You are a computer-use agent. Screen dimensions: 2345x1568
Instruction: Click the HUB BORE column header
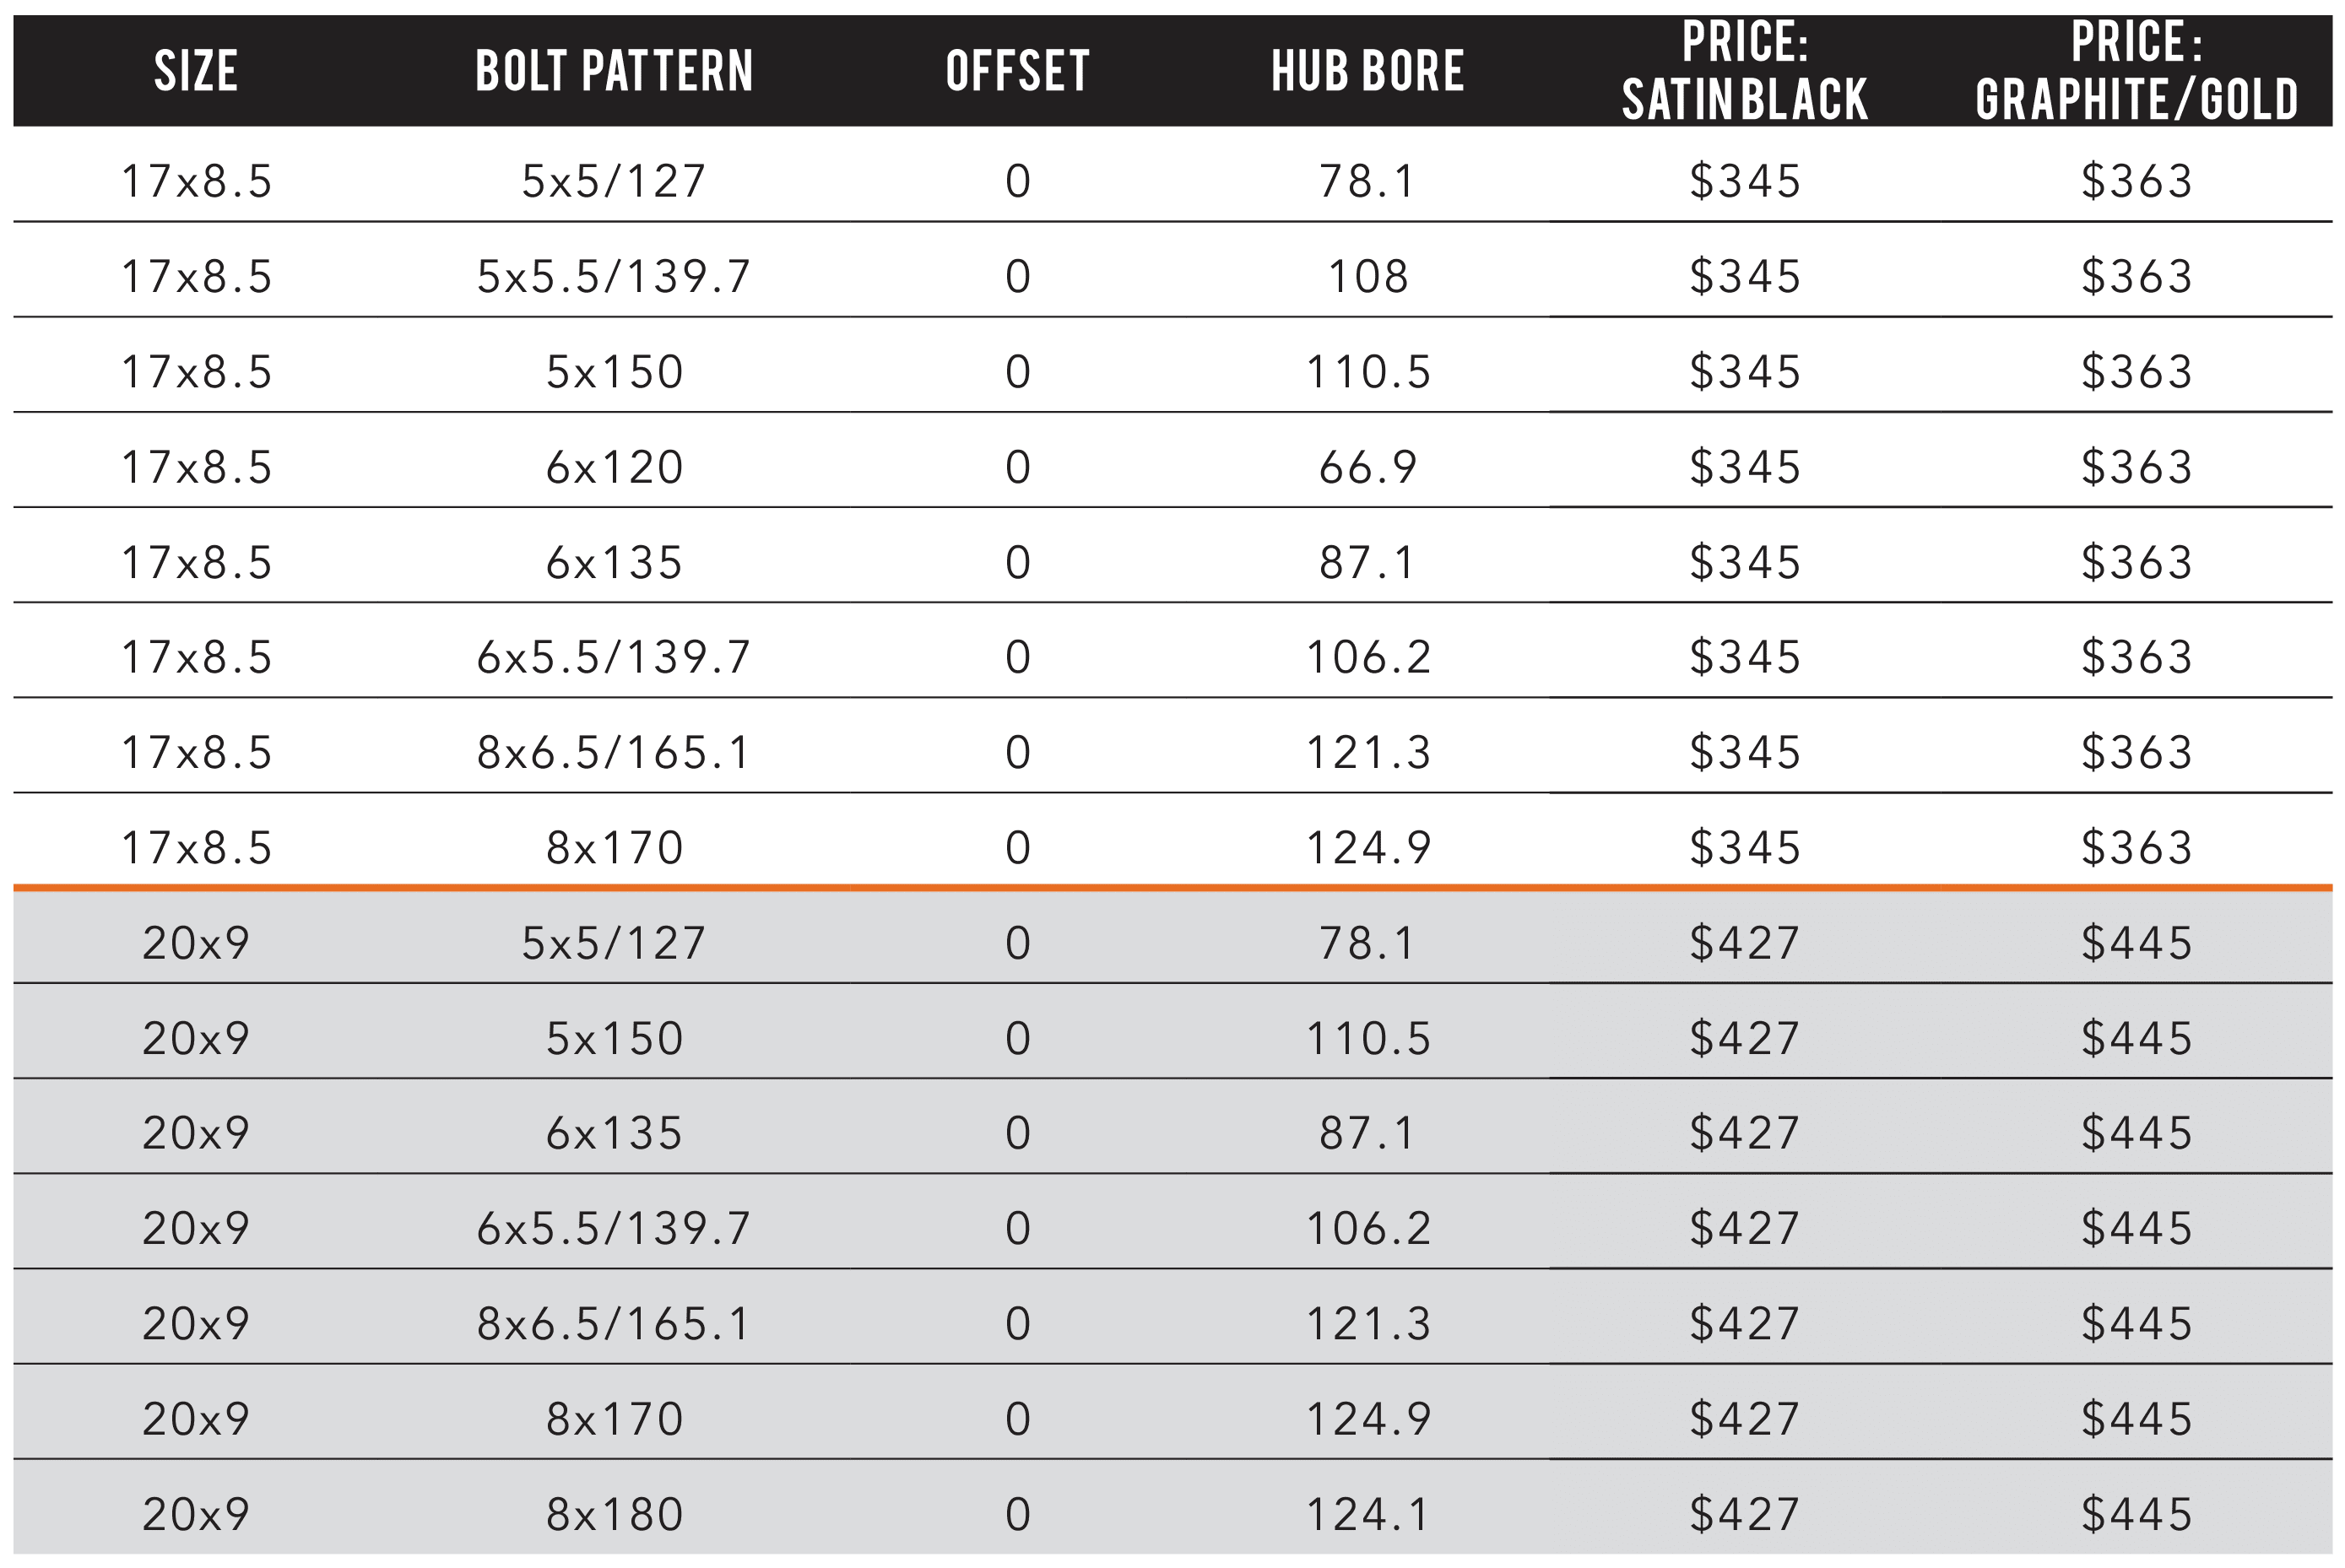pos(1368,72)
